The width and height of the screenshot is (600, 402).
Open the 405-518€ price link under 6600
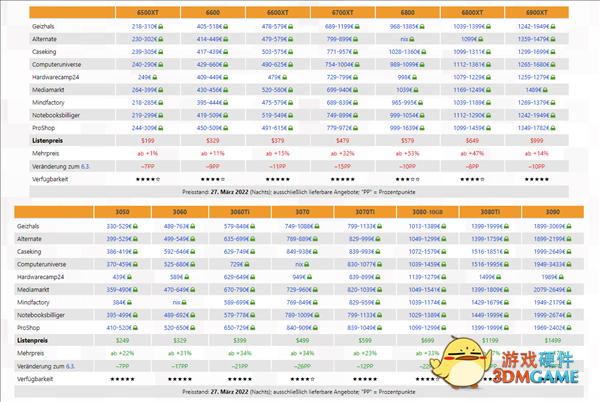210,26
